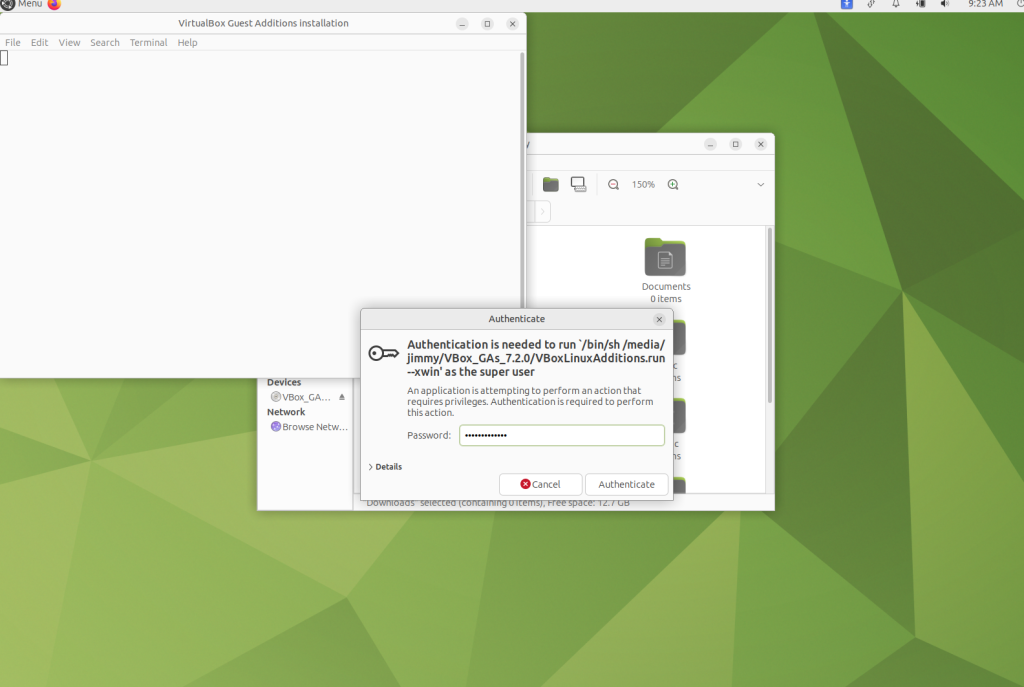Viewport: 1024px width, 687px height.
Task: Open the Help menu in the terminal
Action: 187,42
